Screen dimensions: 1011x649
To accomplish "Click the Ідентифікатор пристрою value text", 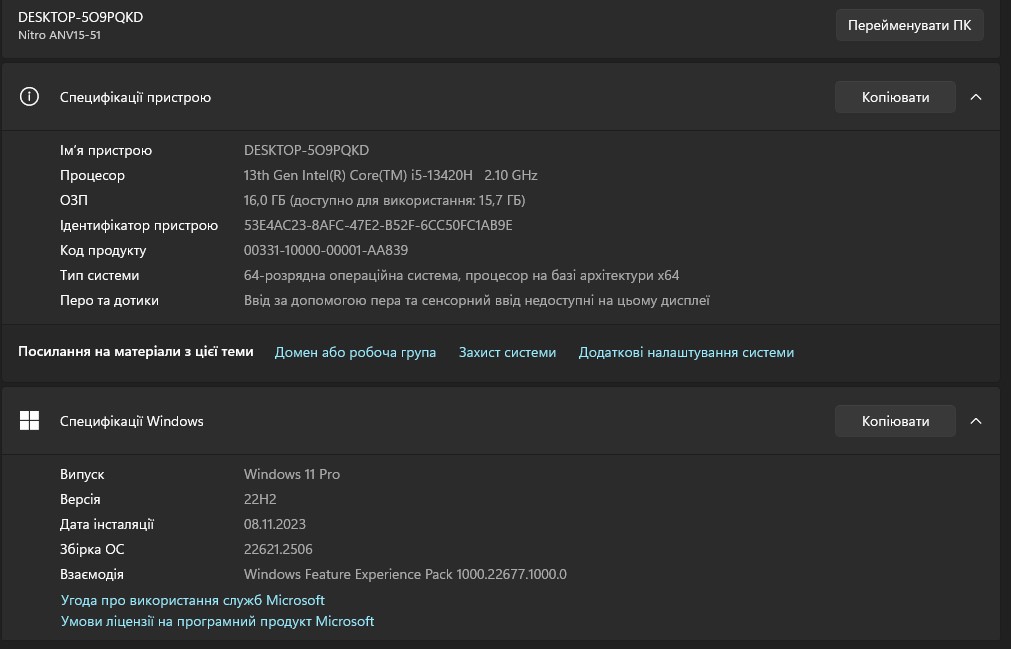I will [x=378, y=225].
